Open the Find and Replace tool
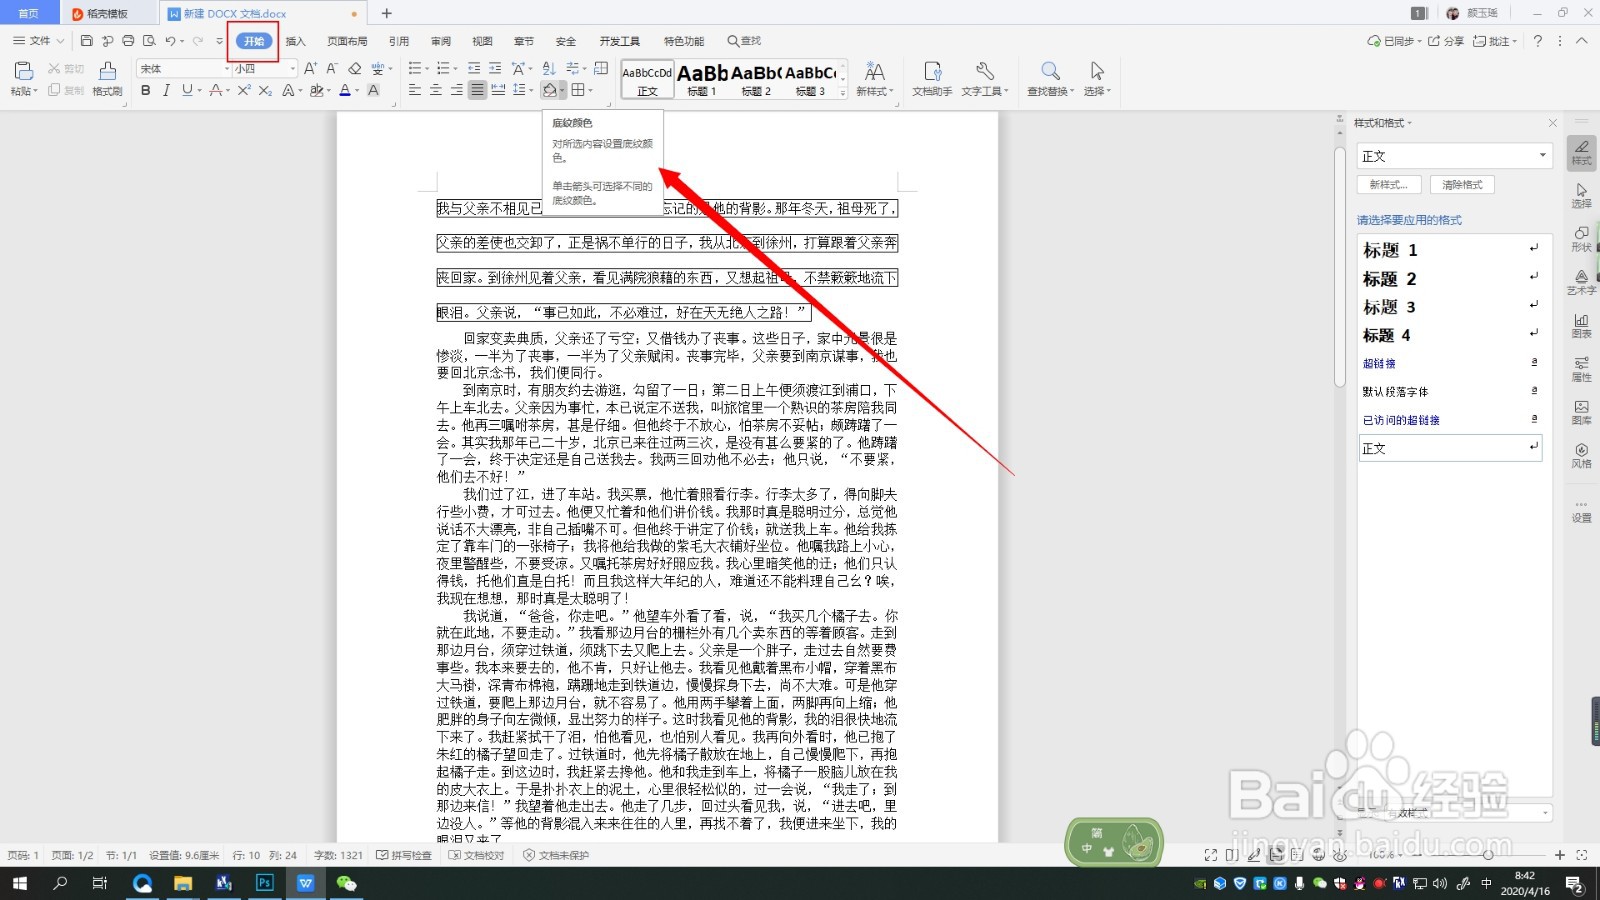The height and width of the screenshot is (900, 1600). click(1049, 78)
